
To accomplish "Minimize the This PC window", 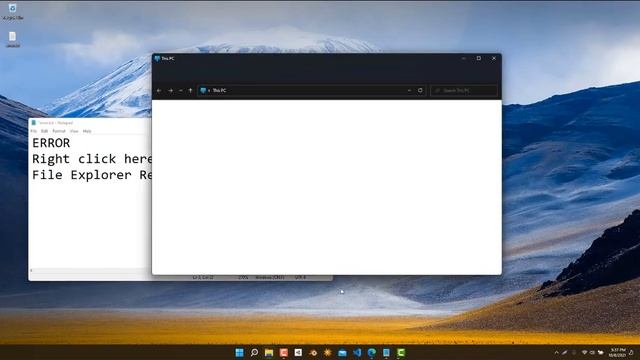I will coord(464,58).
